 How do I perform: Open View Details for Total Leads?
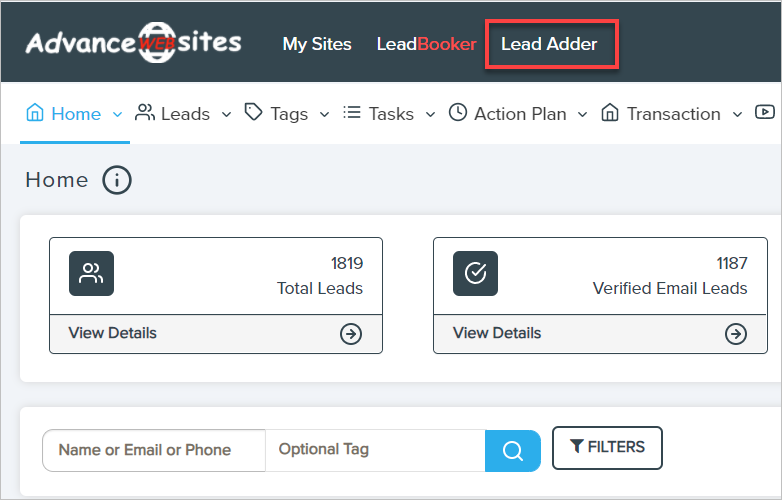pyautogui.click(x=113, y=333)
